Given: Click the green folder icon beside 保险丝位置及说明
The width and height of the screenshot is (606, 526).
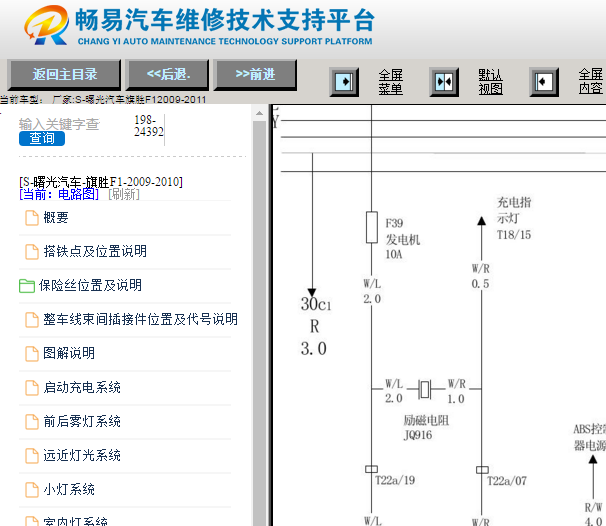Looking at the screenshot, I should 27,286.
